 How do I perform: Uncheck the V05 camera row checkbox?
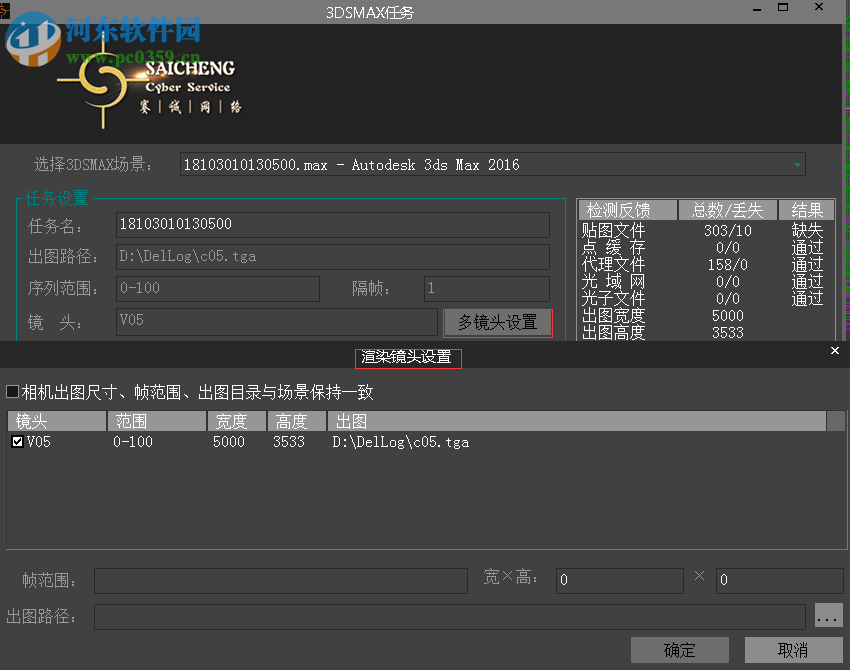click(x=17, y=442)
